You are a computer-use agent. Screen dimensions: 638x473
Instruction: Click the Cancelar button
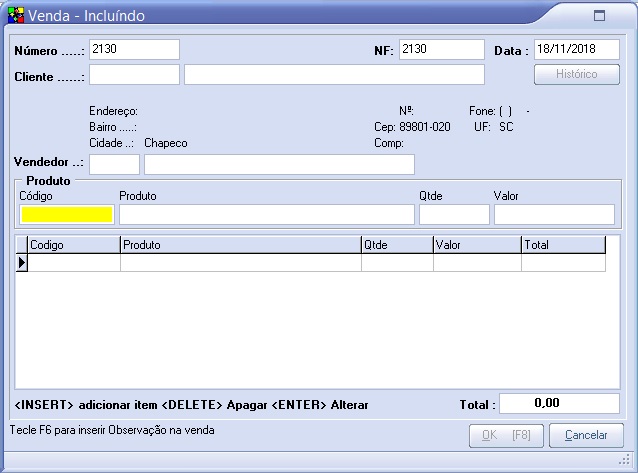pyautogui.click(x=586, y=436)
